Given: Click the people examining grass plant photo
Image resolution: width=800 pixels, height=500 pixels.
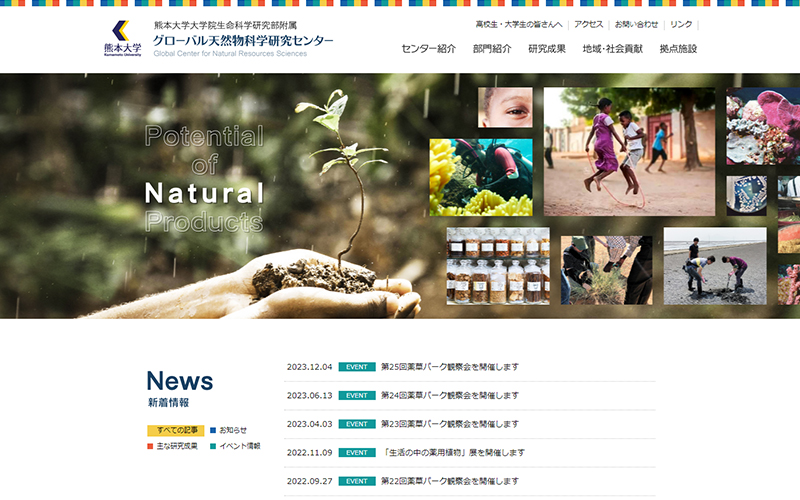Looking at the screenshot, I should tap(607, 270).
